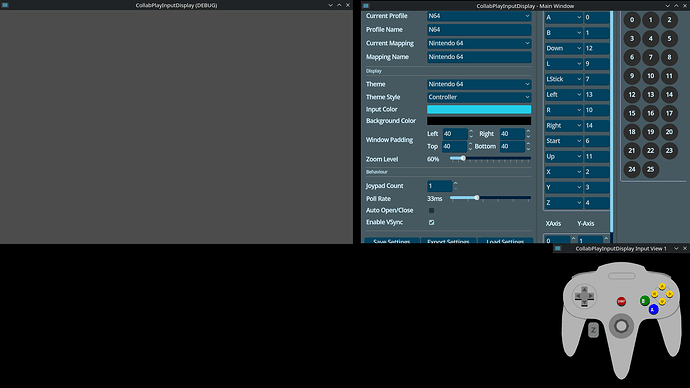Open the DEBUG window title bar dropdown arrow
The height and width of the screenshot is (388, 690).
click(x=330, y=5)
